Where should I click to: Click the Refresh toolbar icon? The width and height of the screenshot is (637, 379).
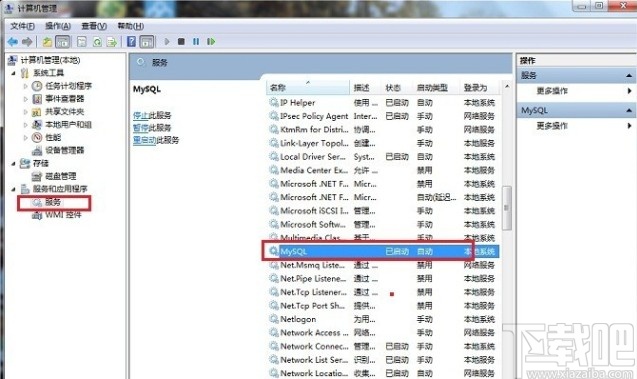click(x=97, y=41)
